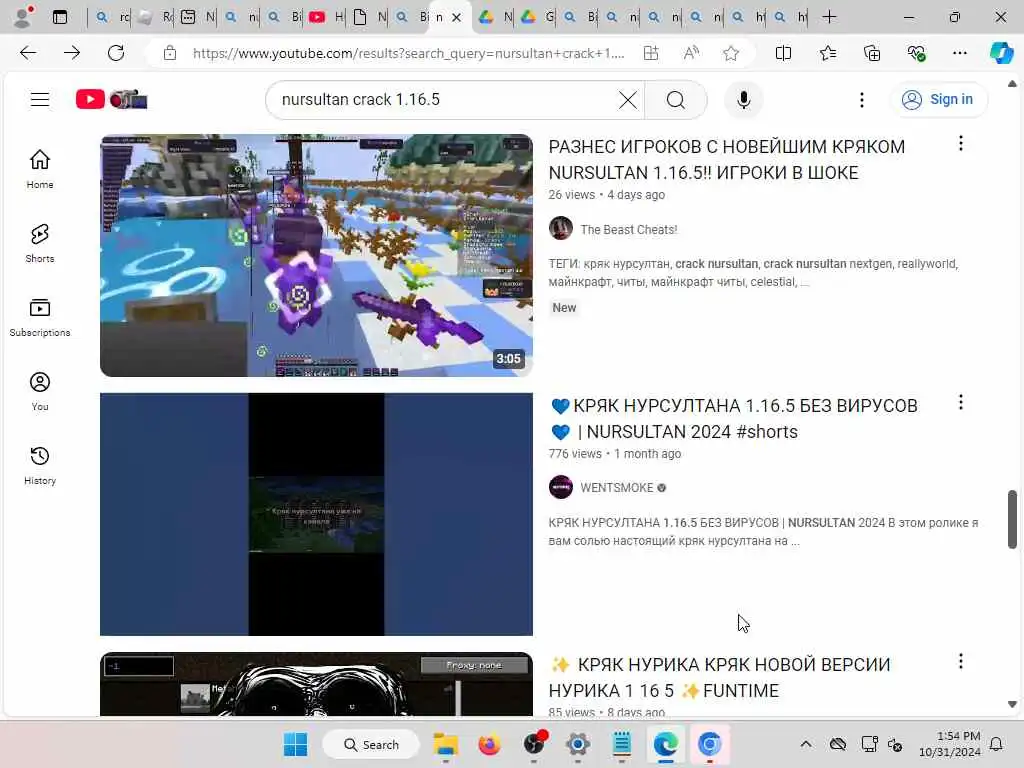Click the YouTube URL address bar
This screenshot has height=768, width=1024.
tap(408, 53)
